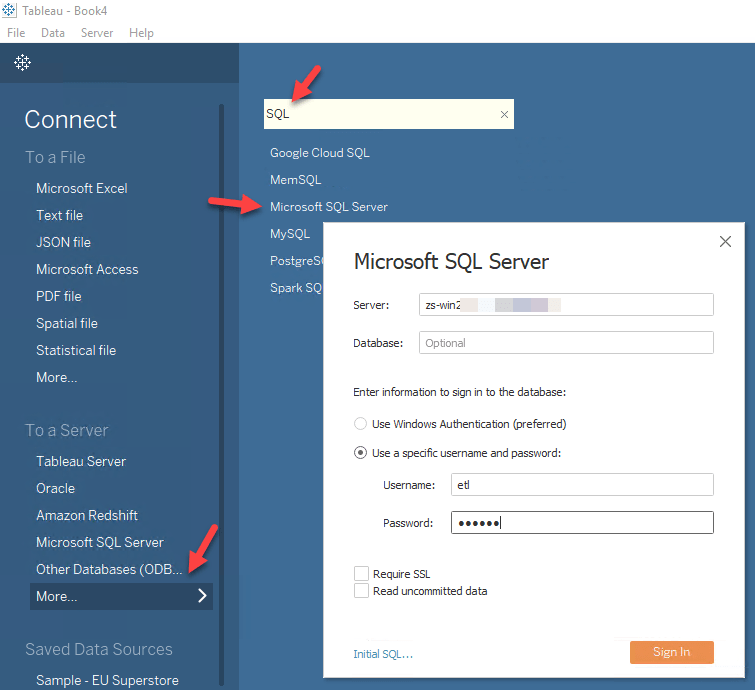Connect to a Text file
Image resolution: width=755 pixels, height=690 pixels.
60,215
